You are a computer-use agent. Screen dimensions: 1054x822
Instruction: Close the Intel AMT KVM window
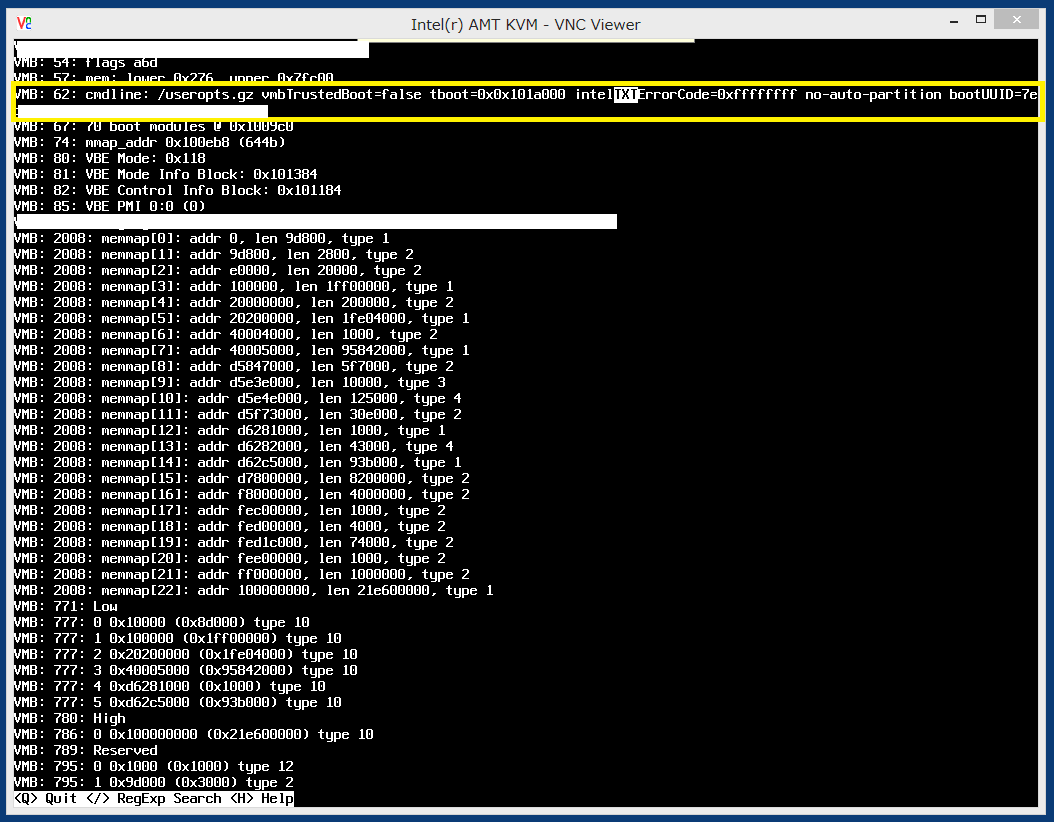click(1016, 19)
